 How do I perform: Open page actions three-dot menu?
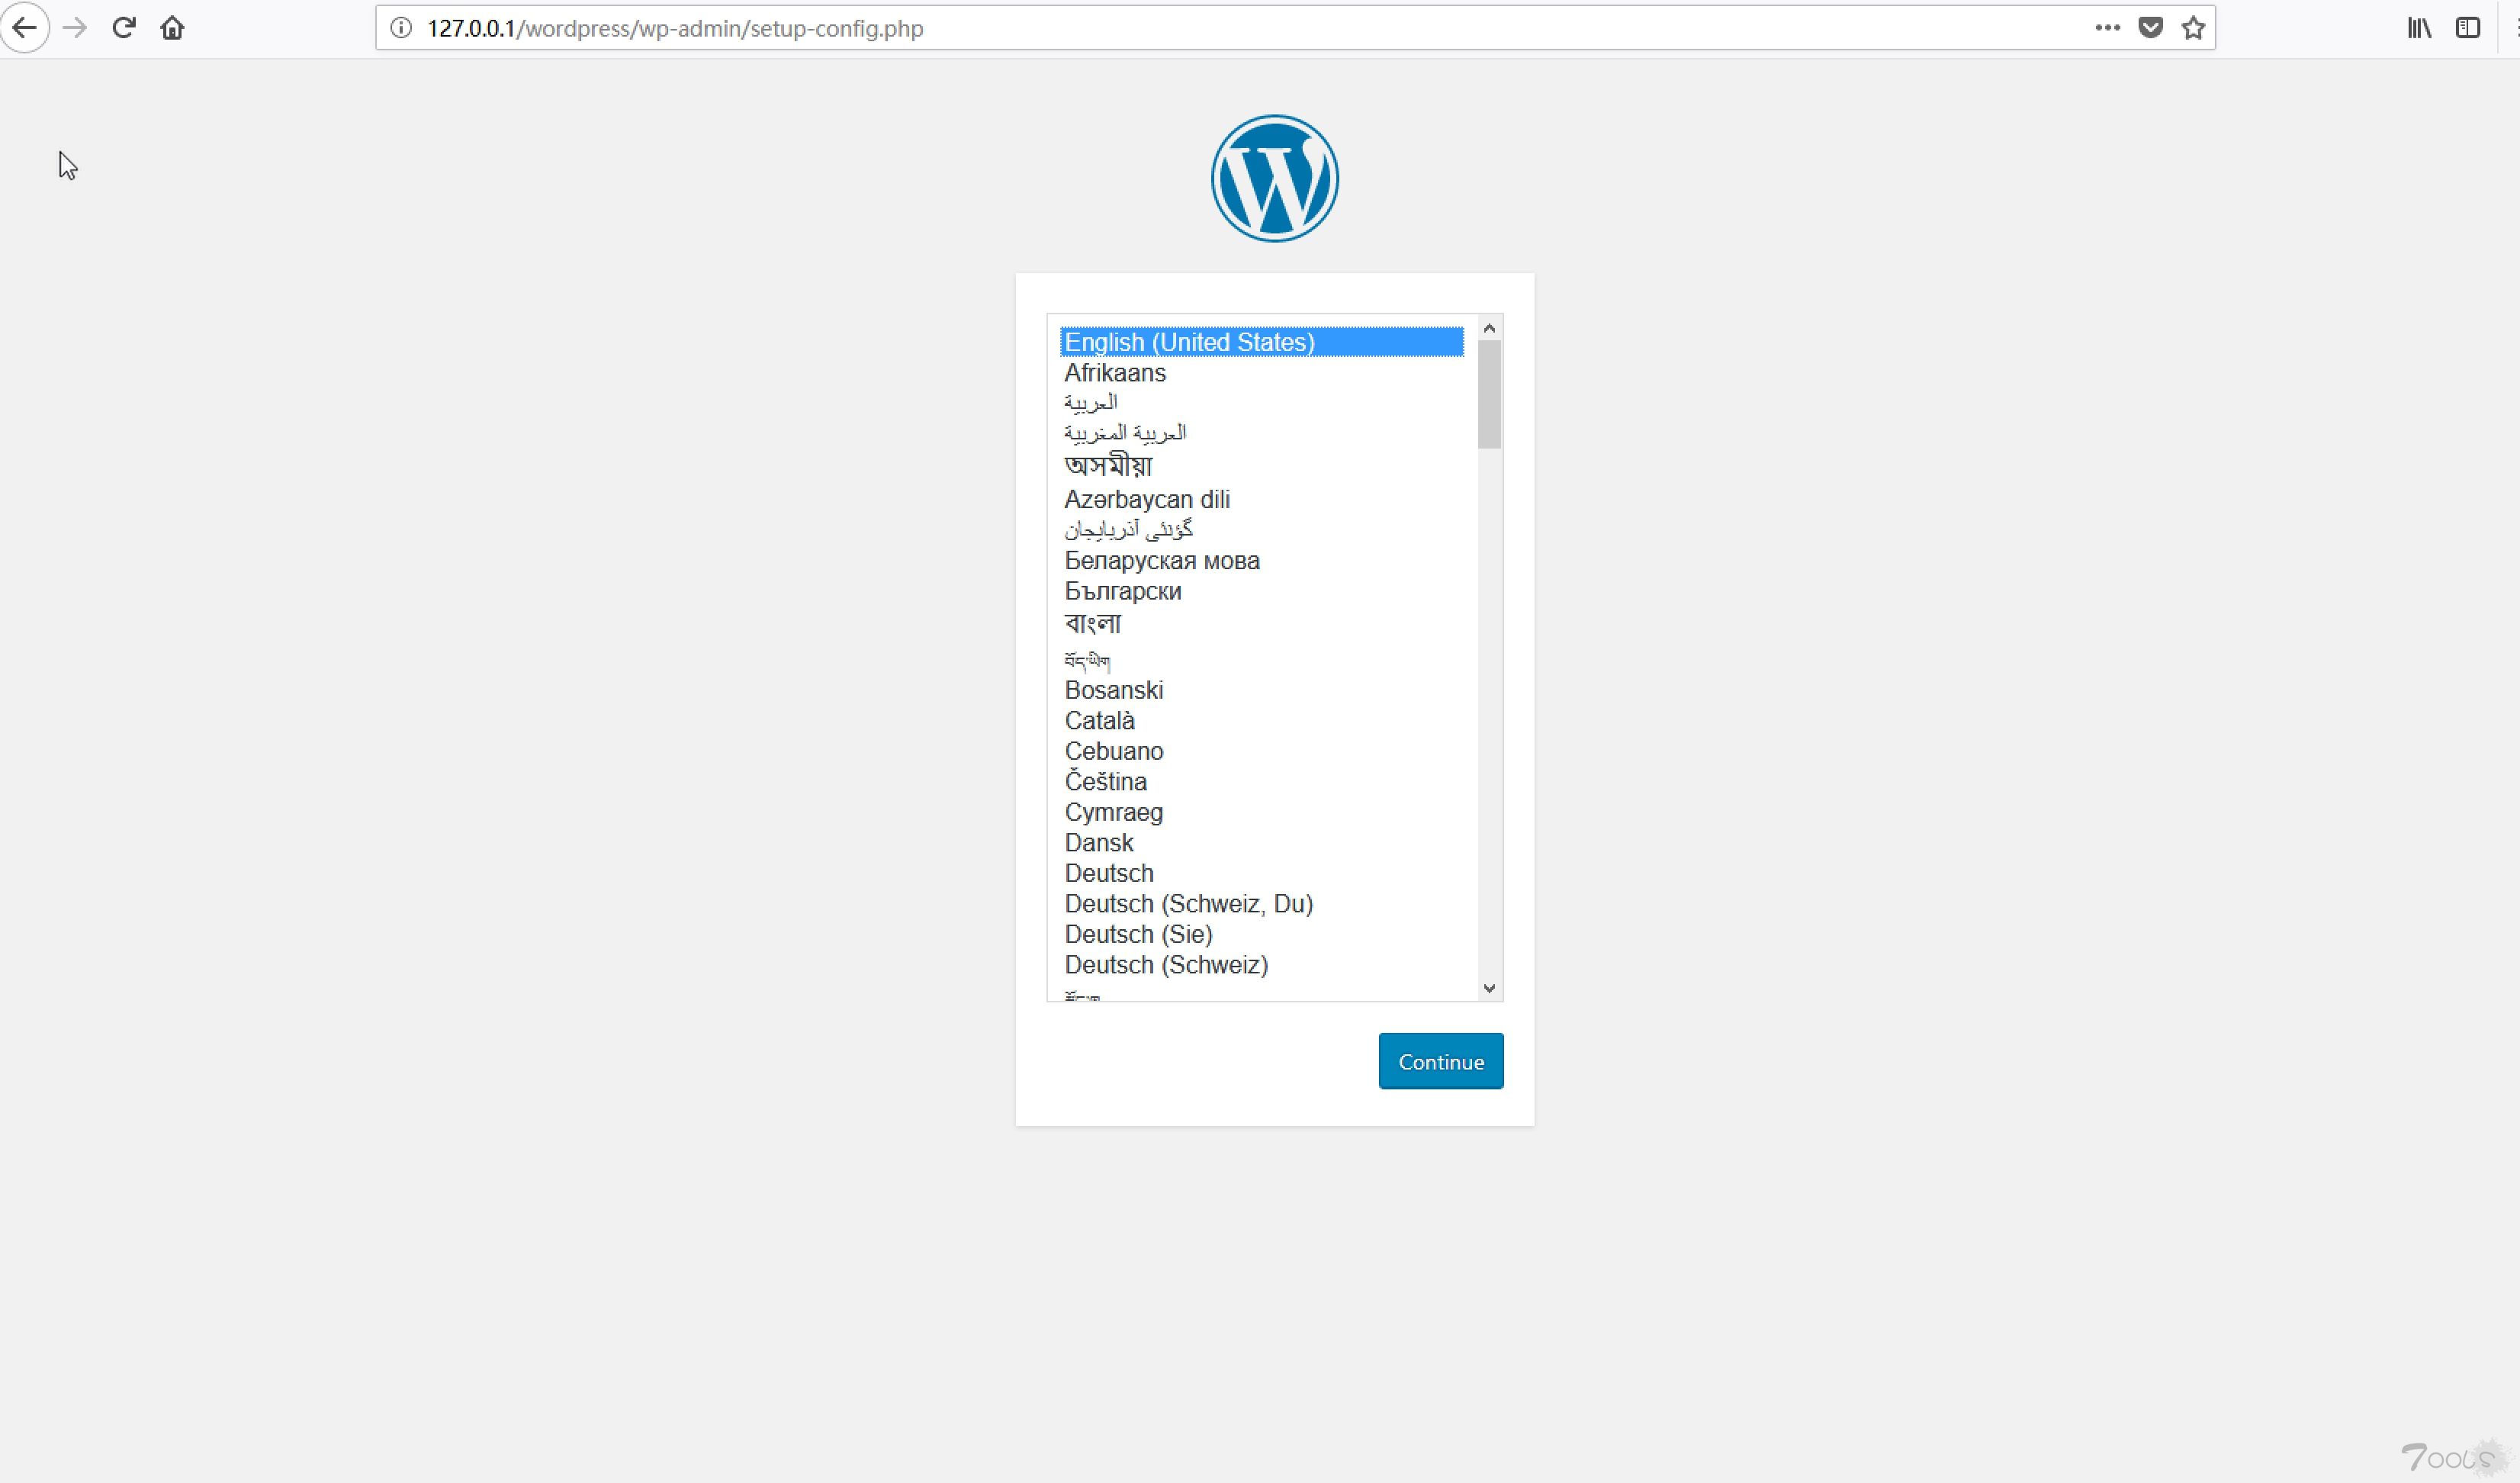pyautogui.click(x=2107, y=28)
